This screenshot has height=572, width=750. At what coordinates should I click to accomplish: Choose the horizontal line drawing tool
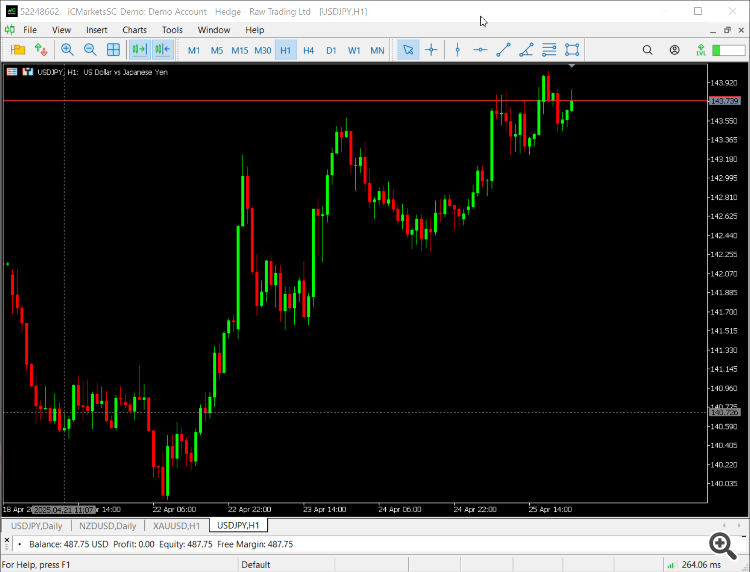[x=480, y=50]
